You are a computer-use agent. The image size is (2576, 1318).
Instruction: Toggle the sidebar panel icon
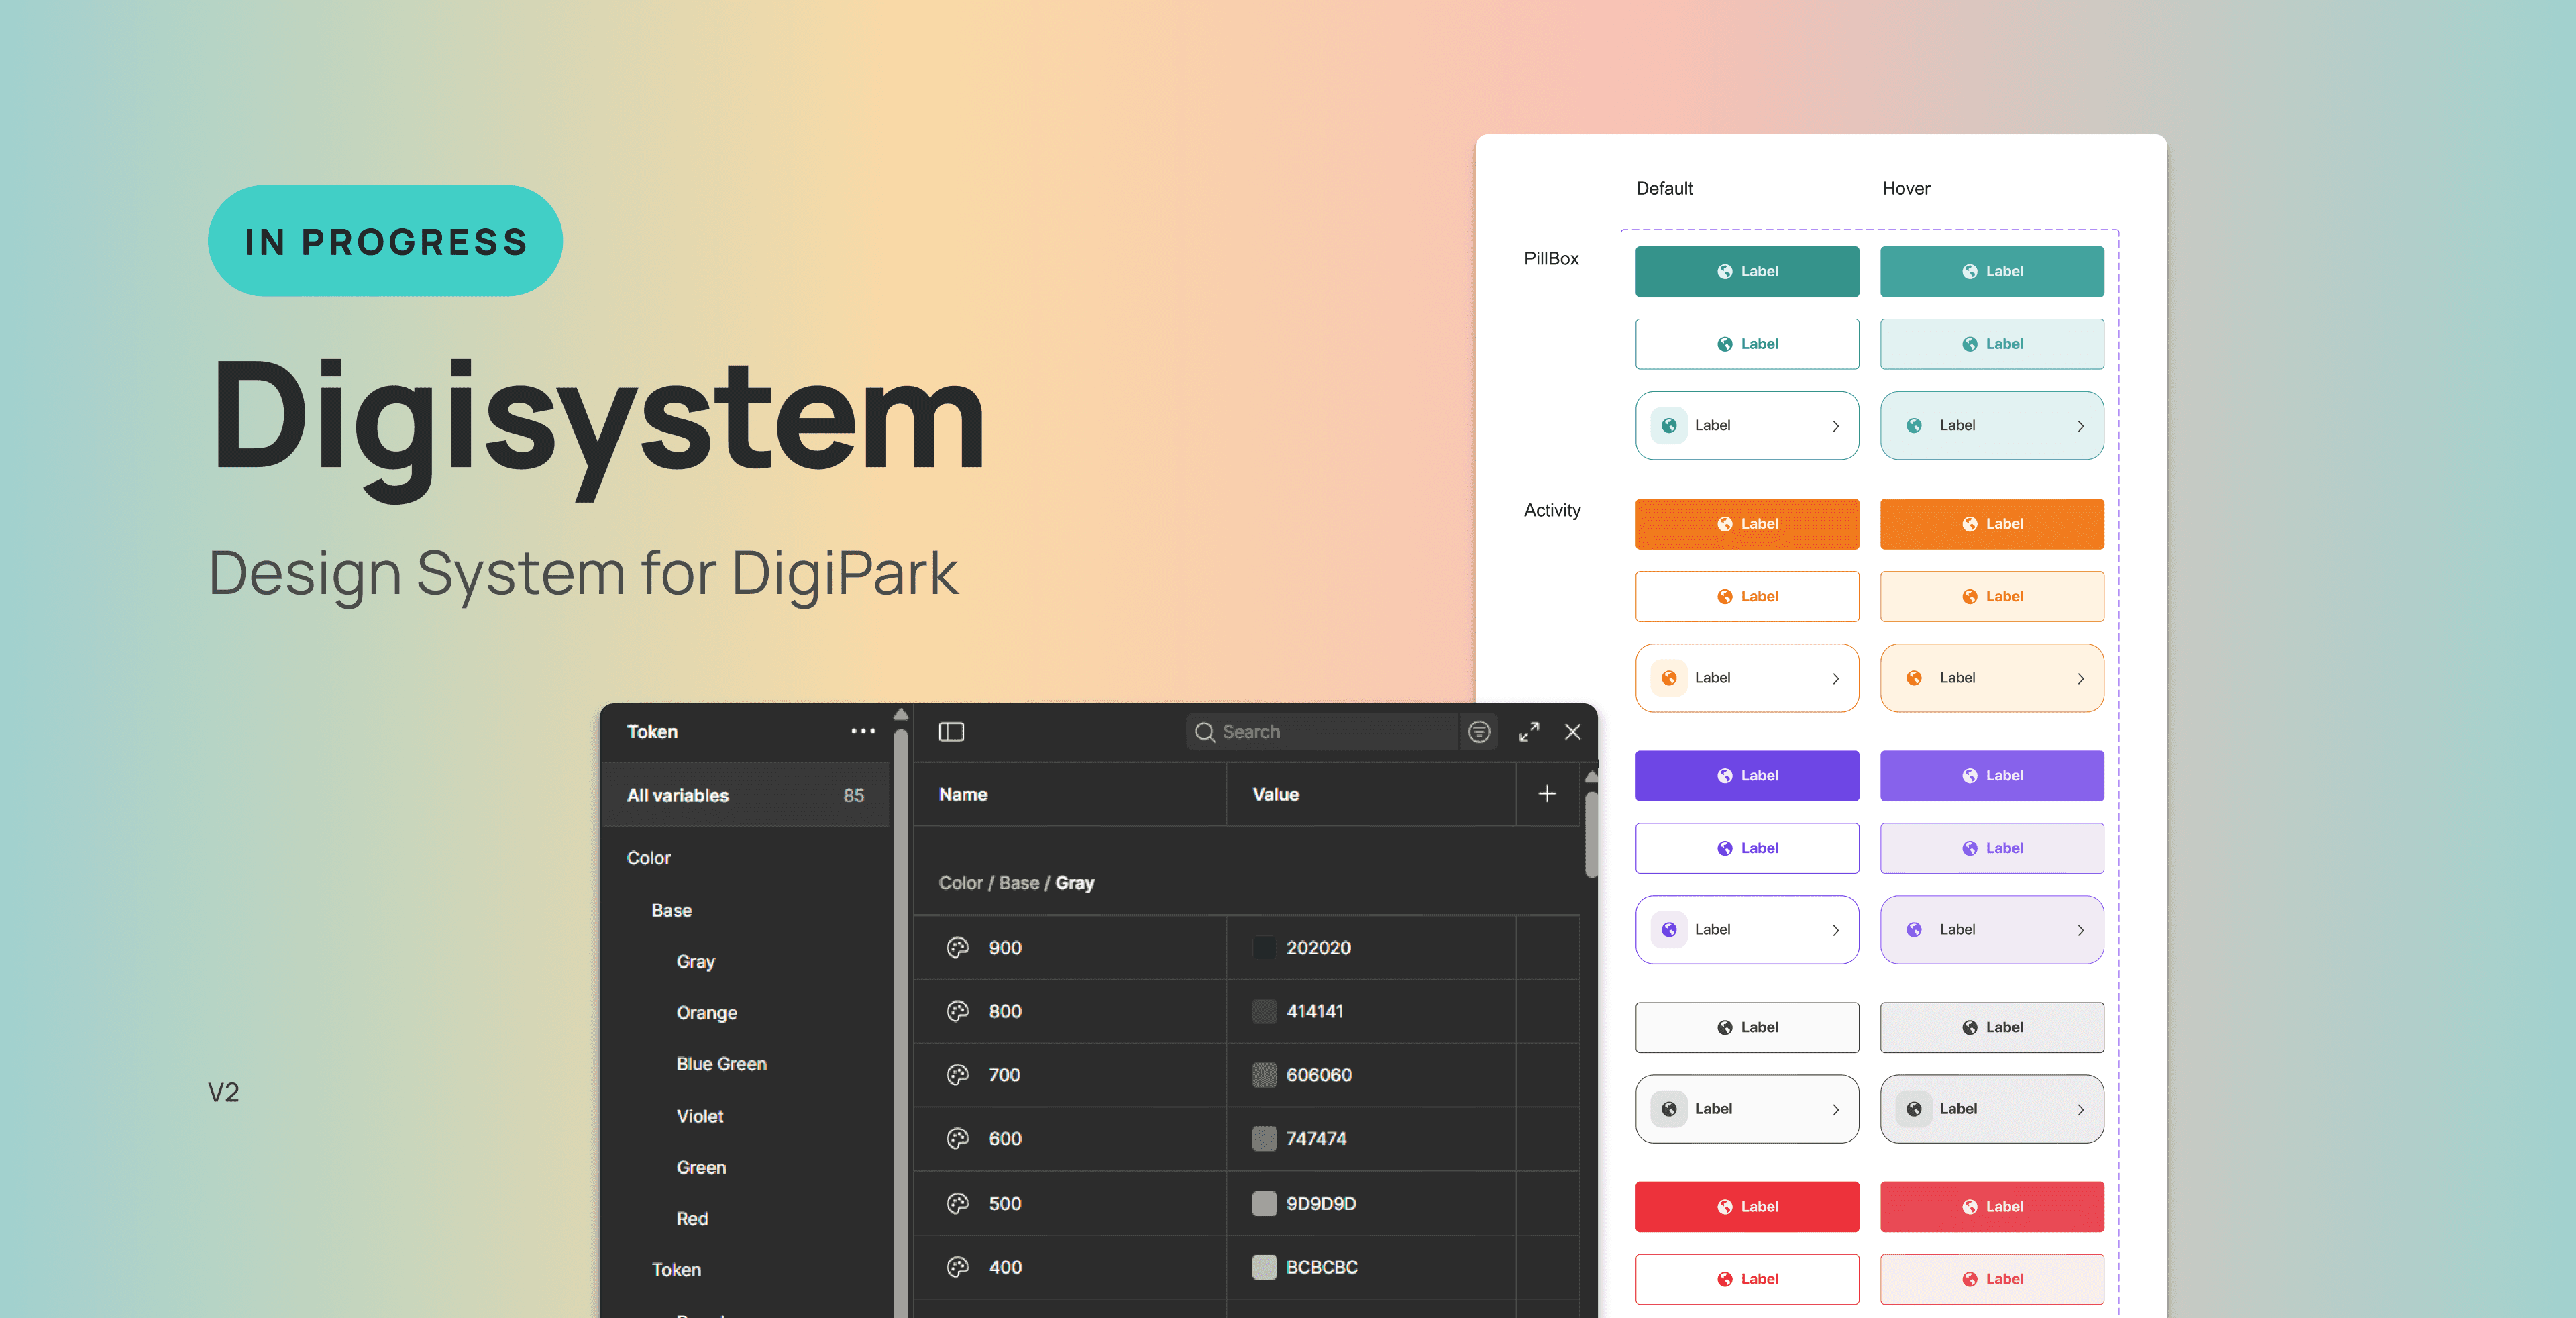pyautogui.click(x=951, y=732)
